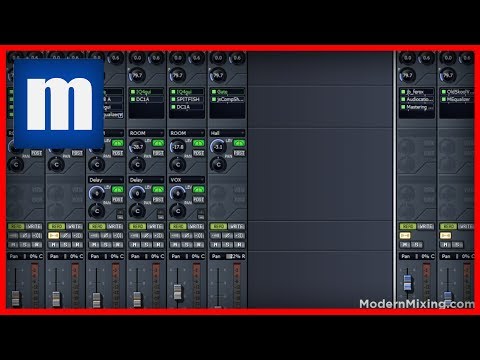Toggle the OldSkoolV insert enable square
Screen dimensions: 480x360
point(444,92)
